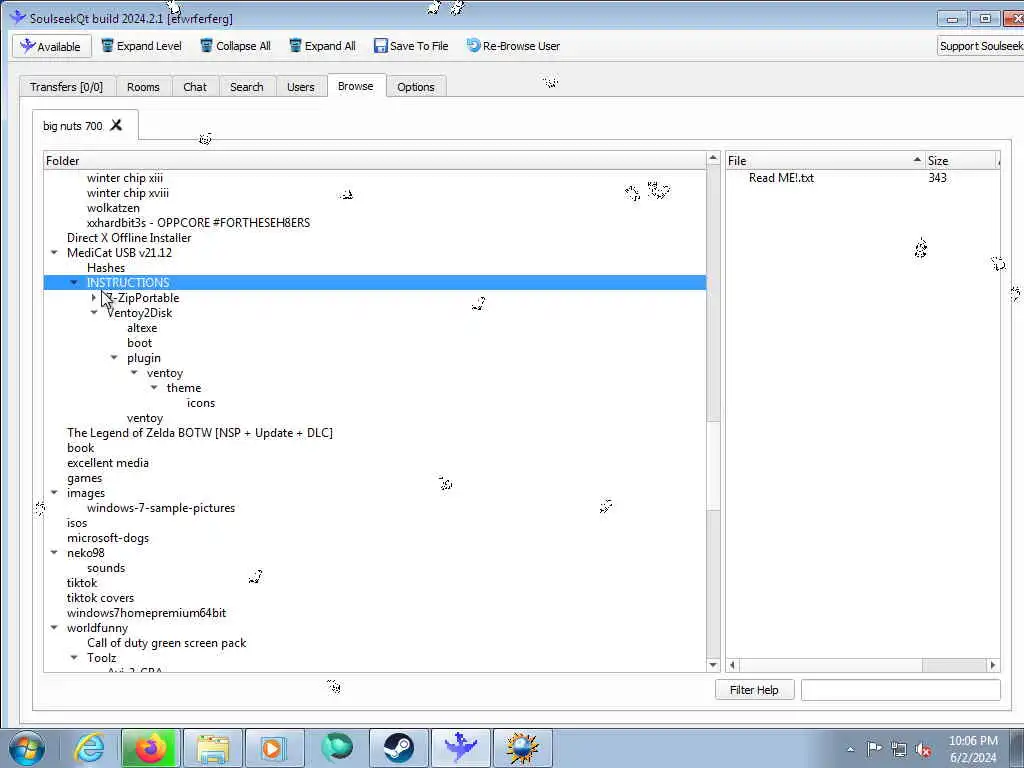Select the winter chip xiii folder
Screen dimensions: 1024x768
point(125,178)
